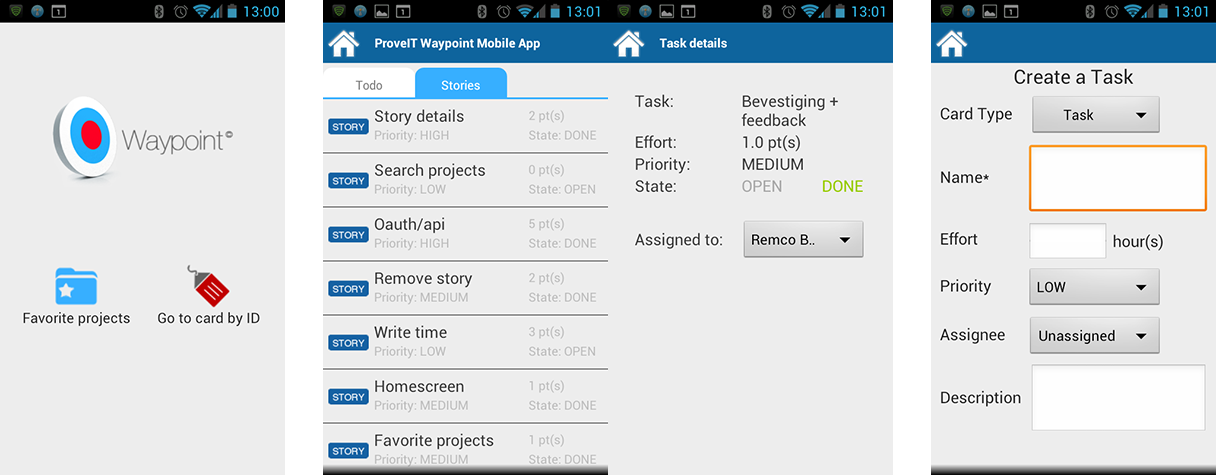Tap STORY badge next to Oauth/api

[x=348, y=235]
